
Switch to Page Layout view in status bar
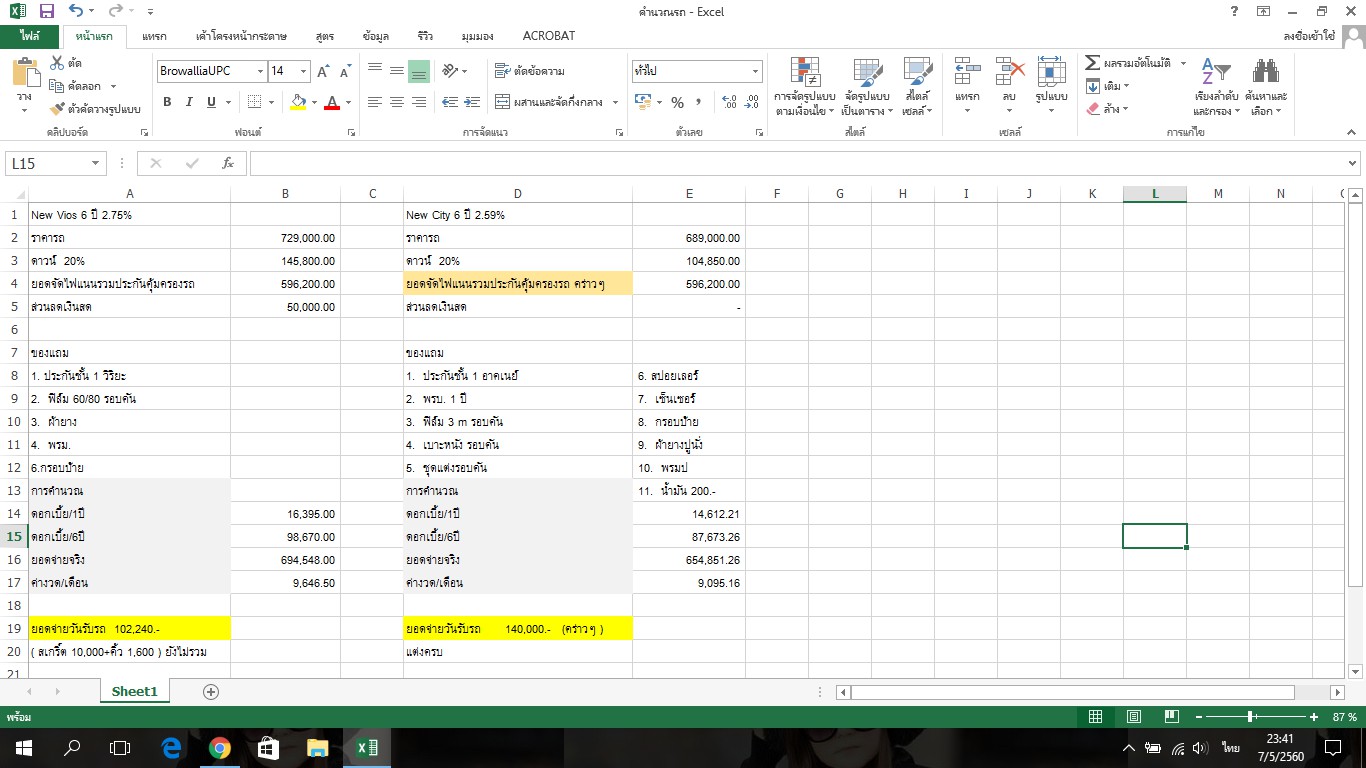pyautogui.click(x=1133, y=717)
